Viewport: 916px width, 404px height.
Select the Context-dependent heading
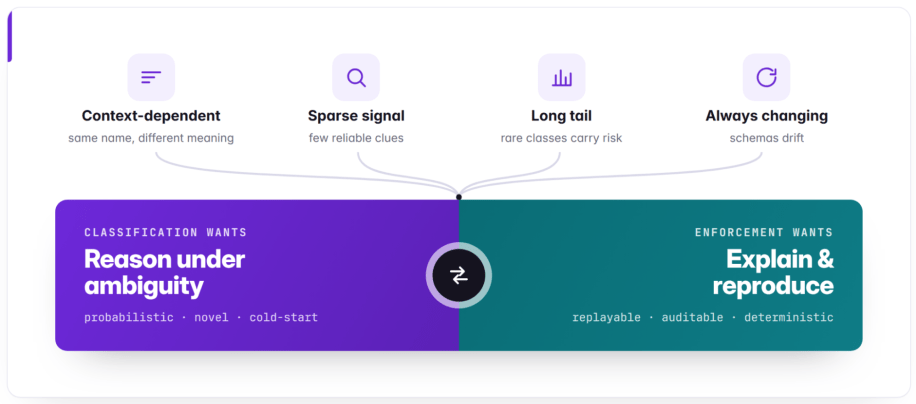[x=151, y=116]
